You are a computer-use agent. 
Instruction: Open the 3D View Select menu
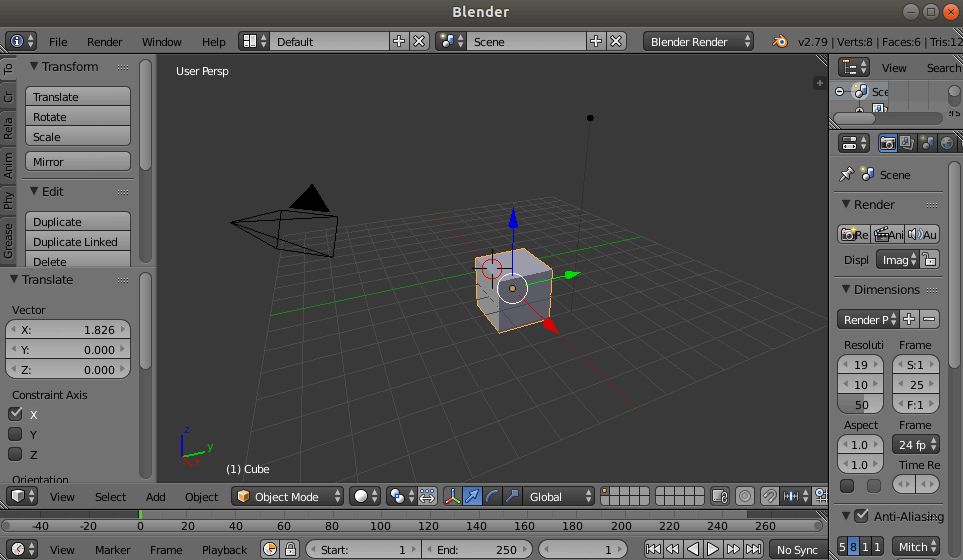110,497
